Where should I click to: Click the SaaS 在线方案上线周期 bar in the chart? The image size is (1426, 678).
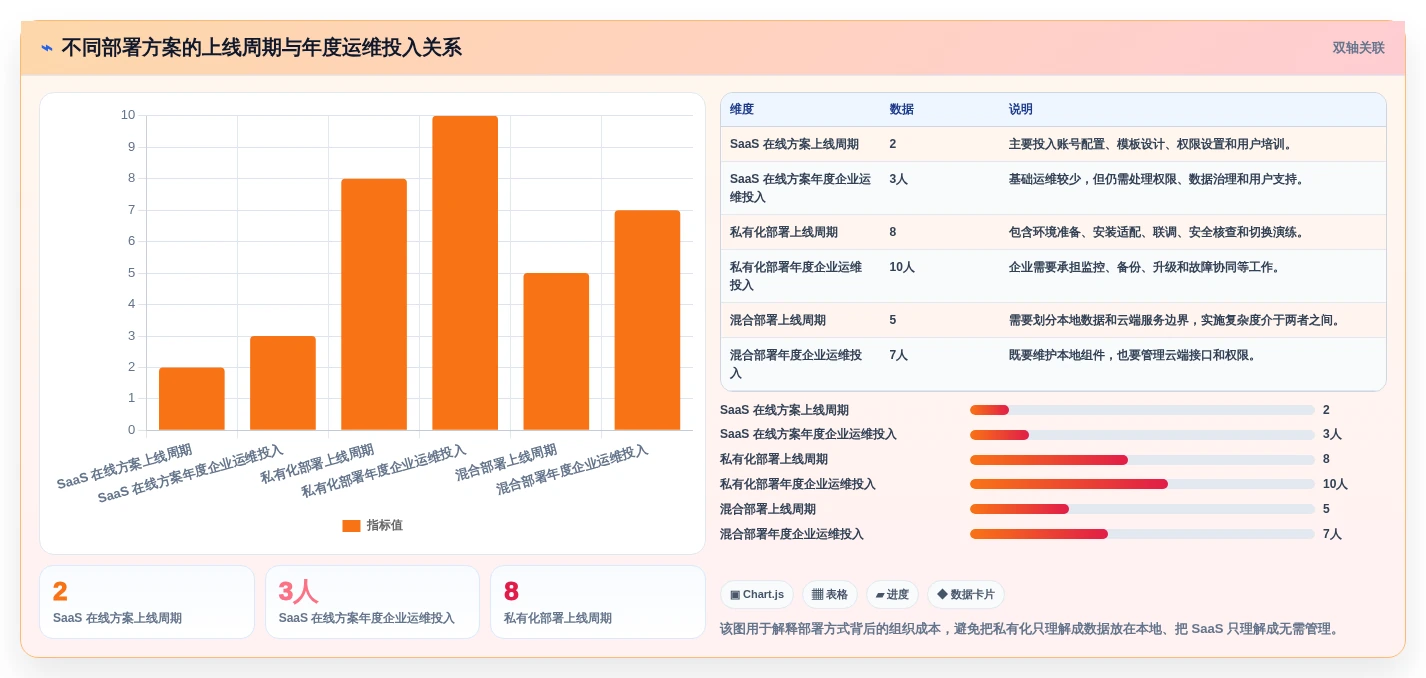tap(192, 399)
